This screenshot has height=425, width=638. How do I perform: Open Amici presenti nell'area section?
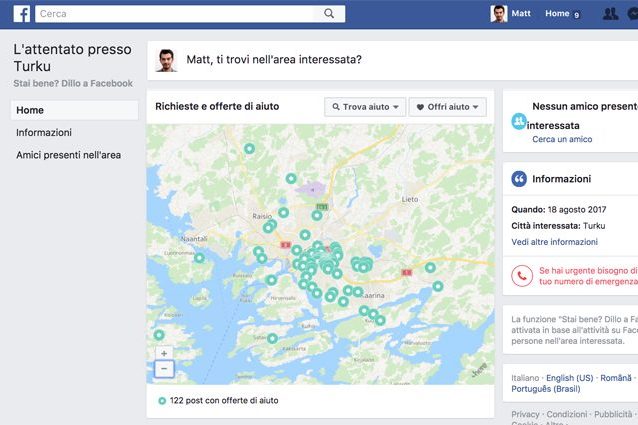pos(68,155)
